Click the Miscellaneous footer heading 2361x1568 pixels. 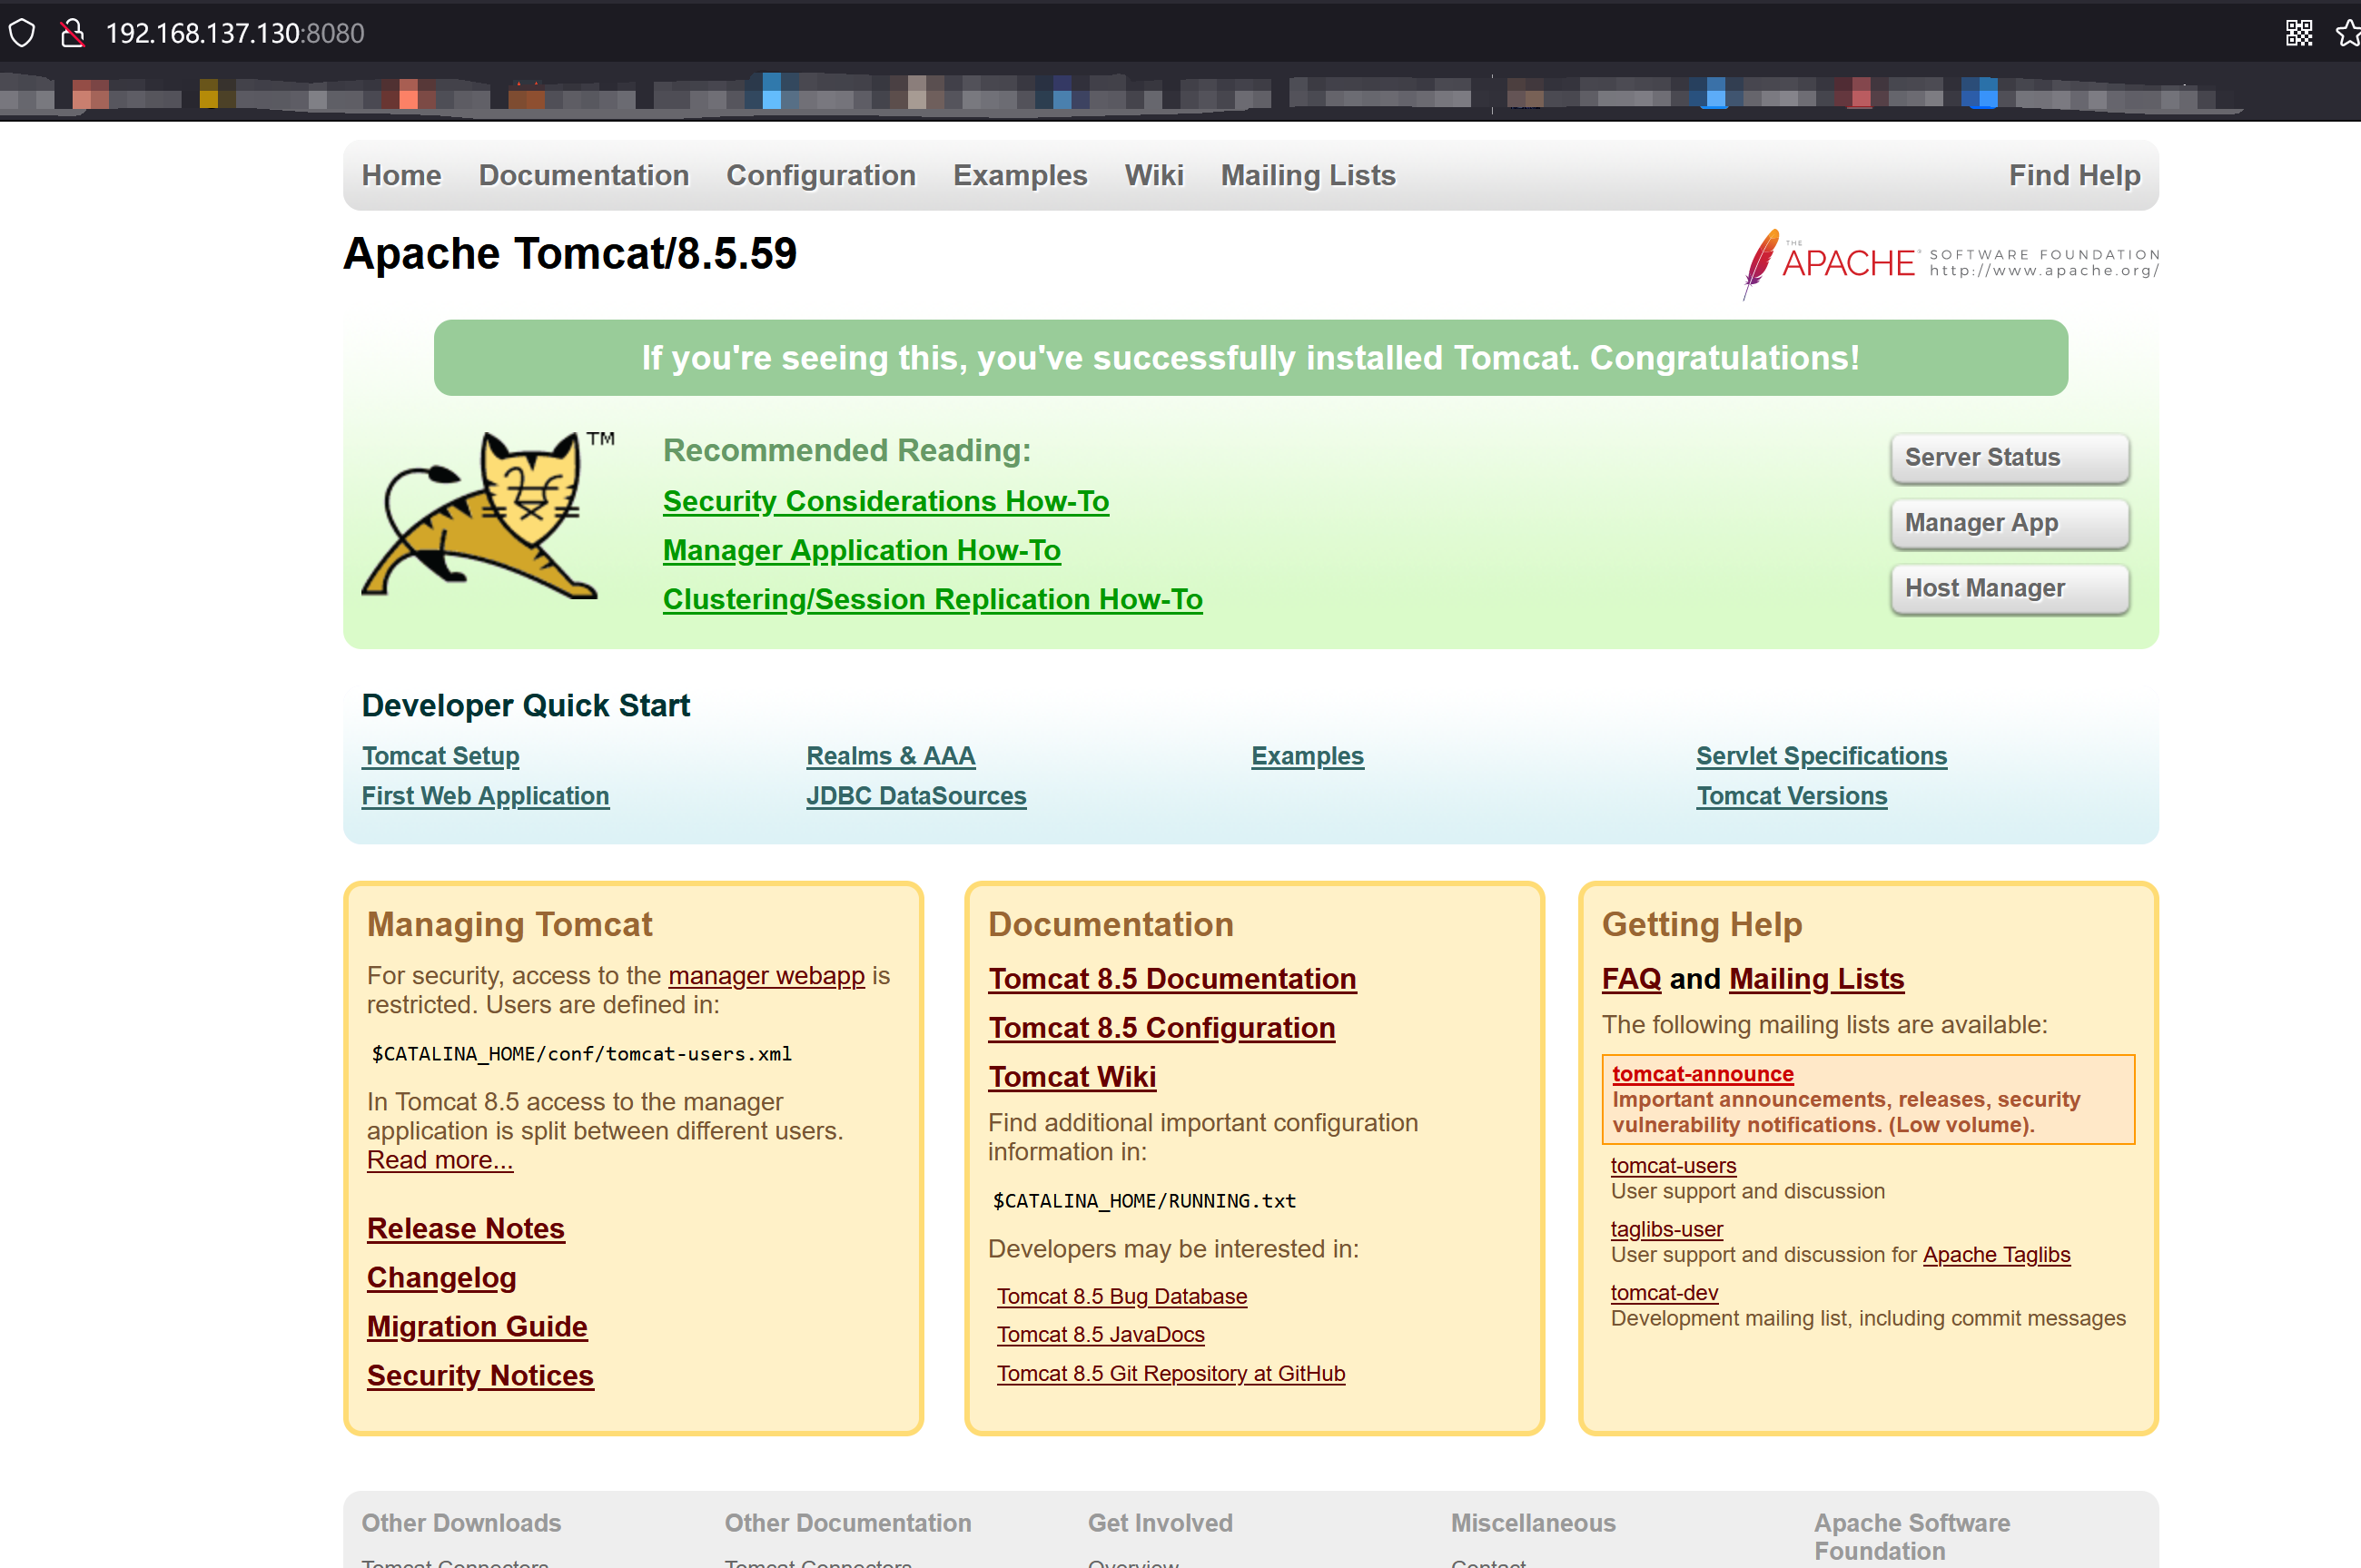1533,1523
